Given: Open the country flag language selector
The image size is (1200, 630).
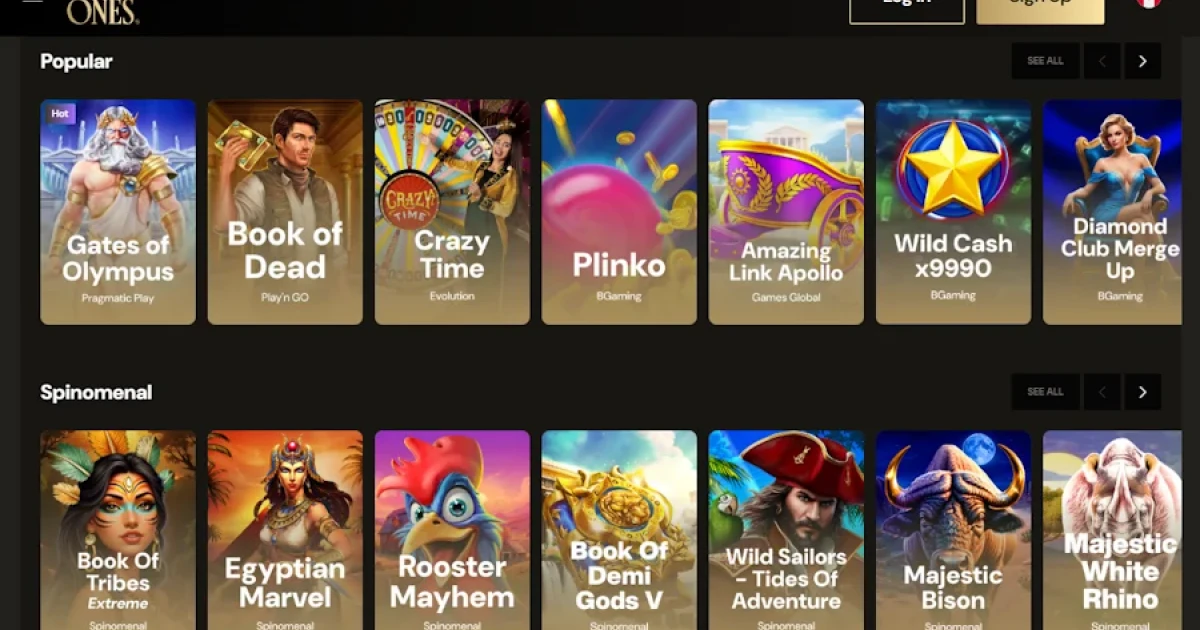Looking at the screenshot, I should (1148, 3).
